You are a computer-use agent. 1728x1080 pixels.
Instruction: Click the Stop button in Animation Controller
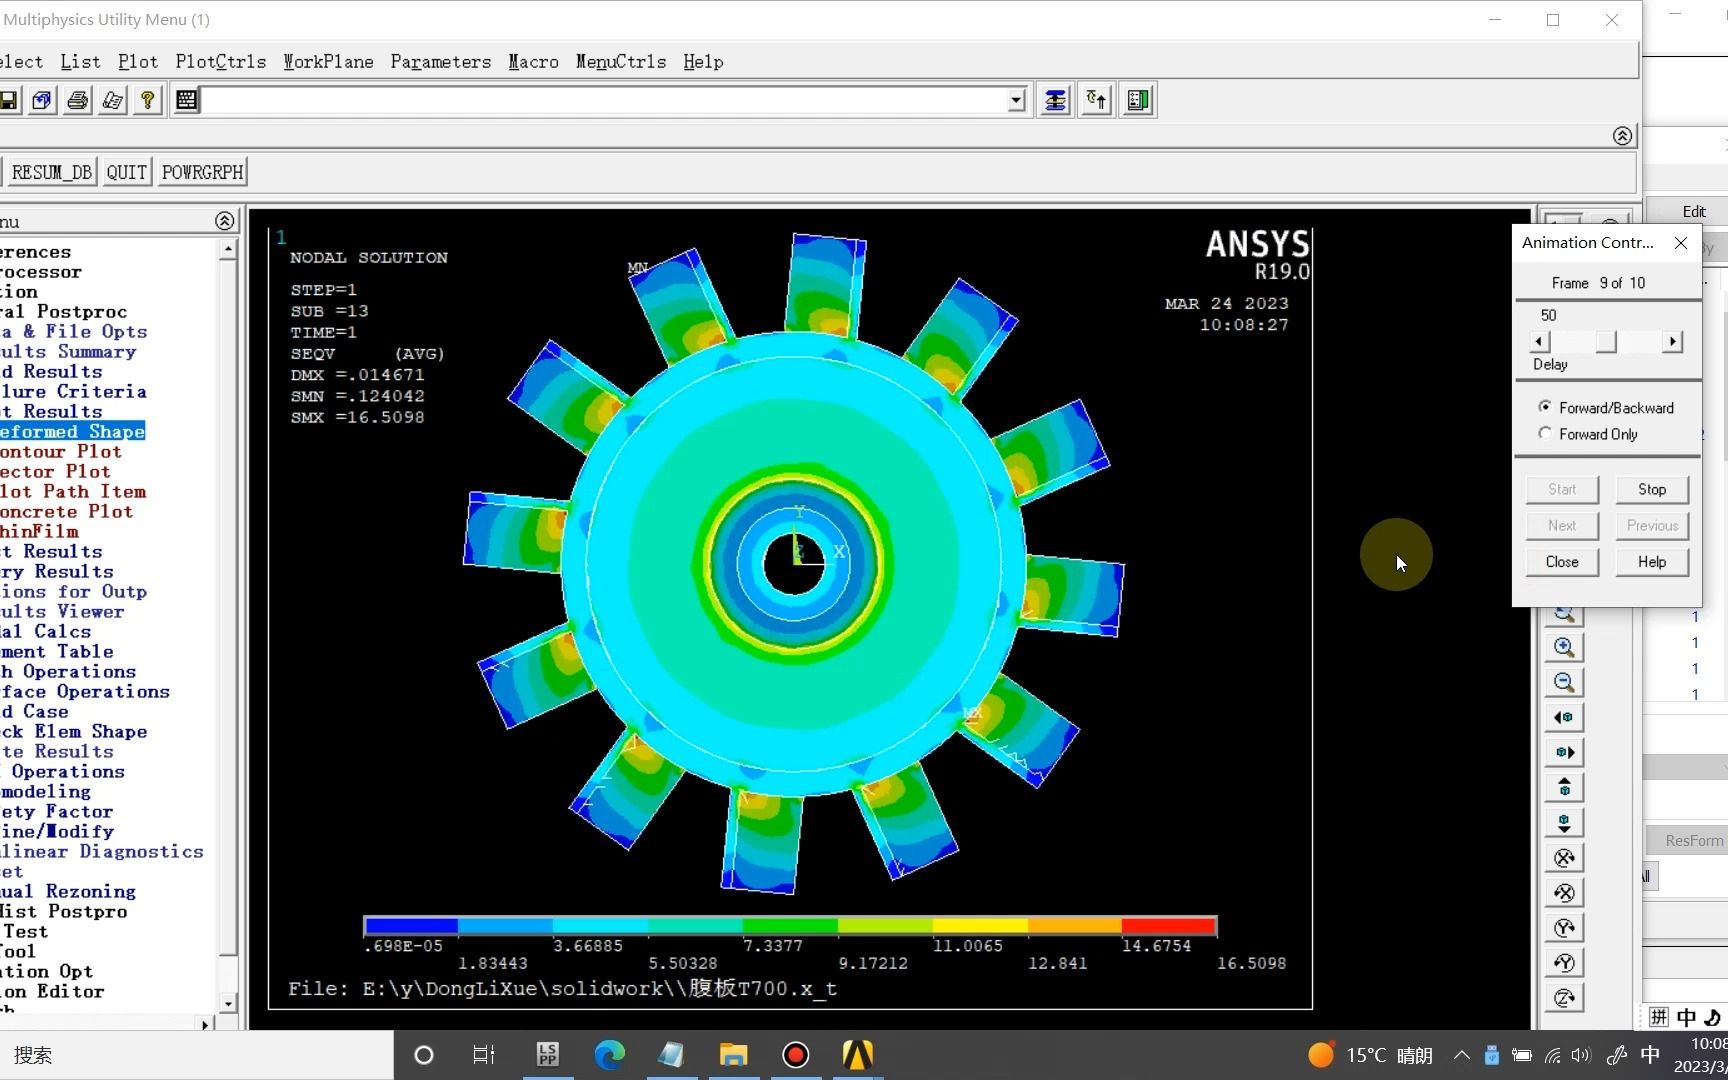[x=1651, y=489]
